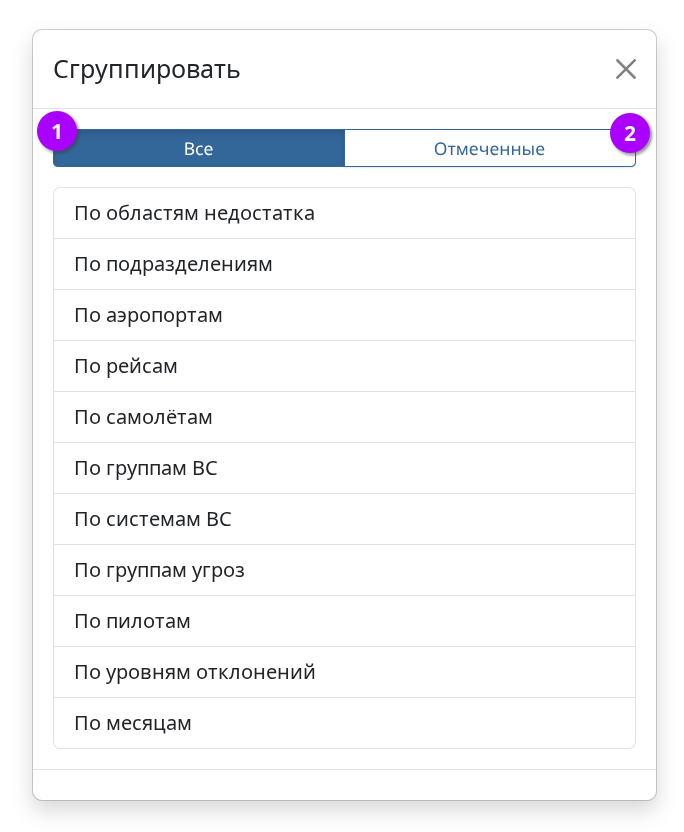Select По уровням отклонений grouping
This screenshot has width=684, height=832.
point(344,672)
